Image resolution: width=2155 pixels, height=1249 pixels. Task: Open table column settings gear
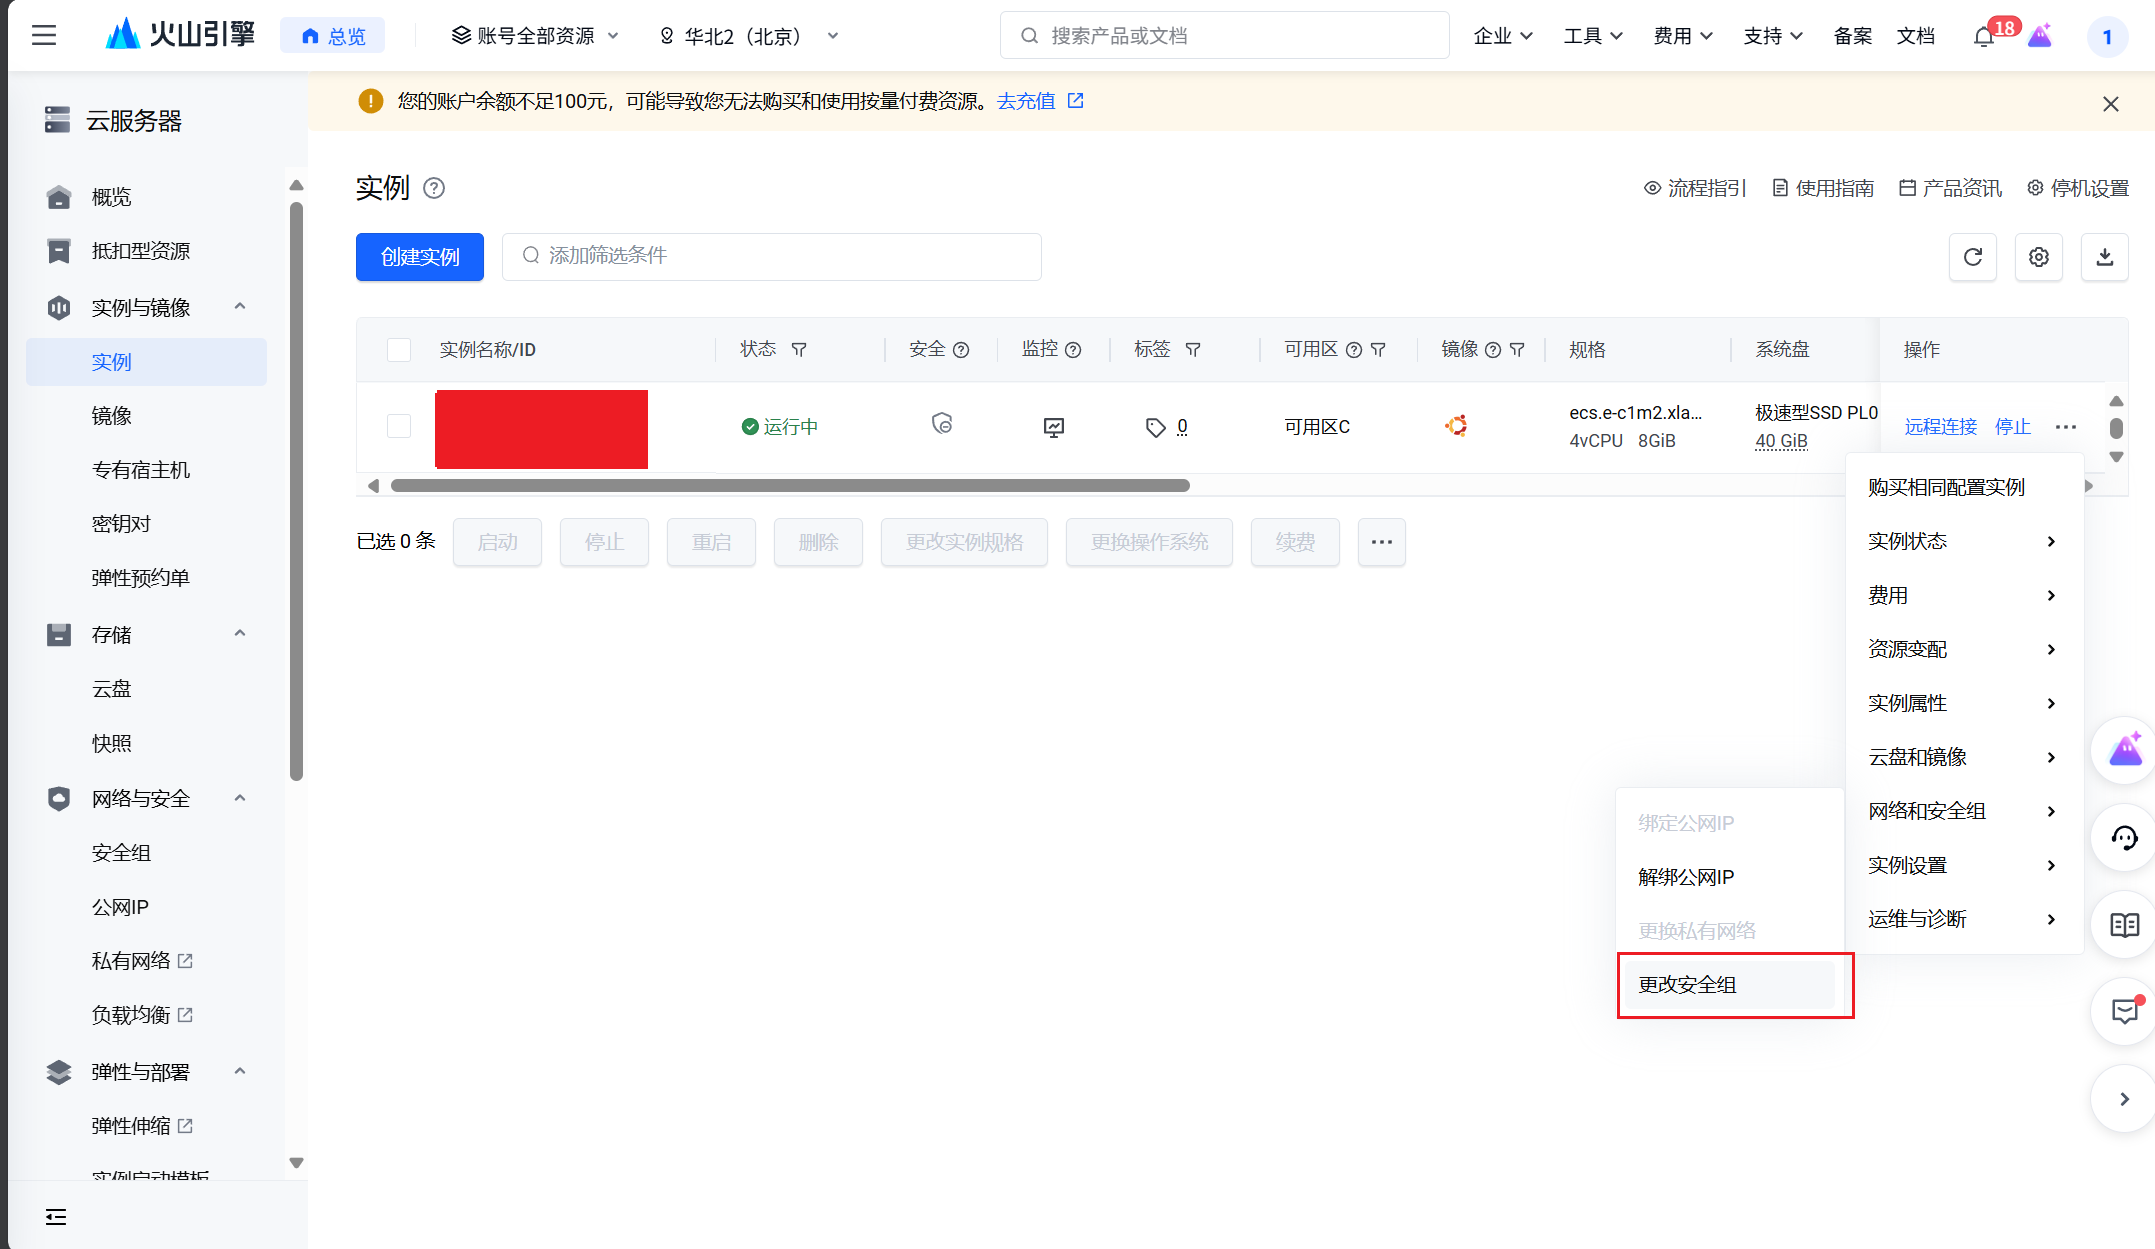tap(2039, 257)
